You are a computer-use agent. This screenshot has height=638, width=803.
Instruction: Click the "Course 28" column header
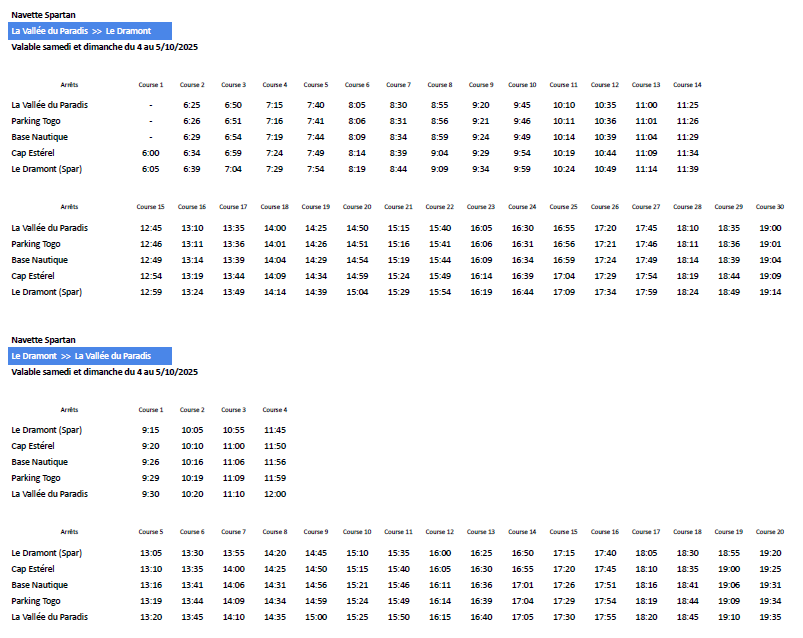(687, 207)
